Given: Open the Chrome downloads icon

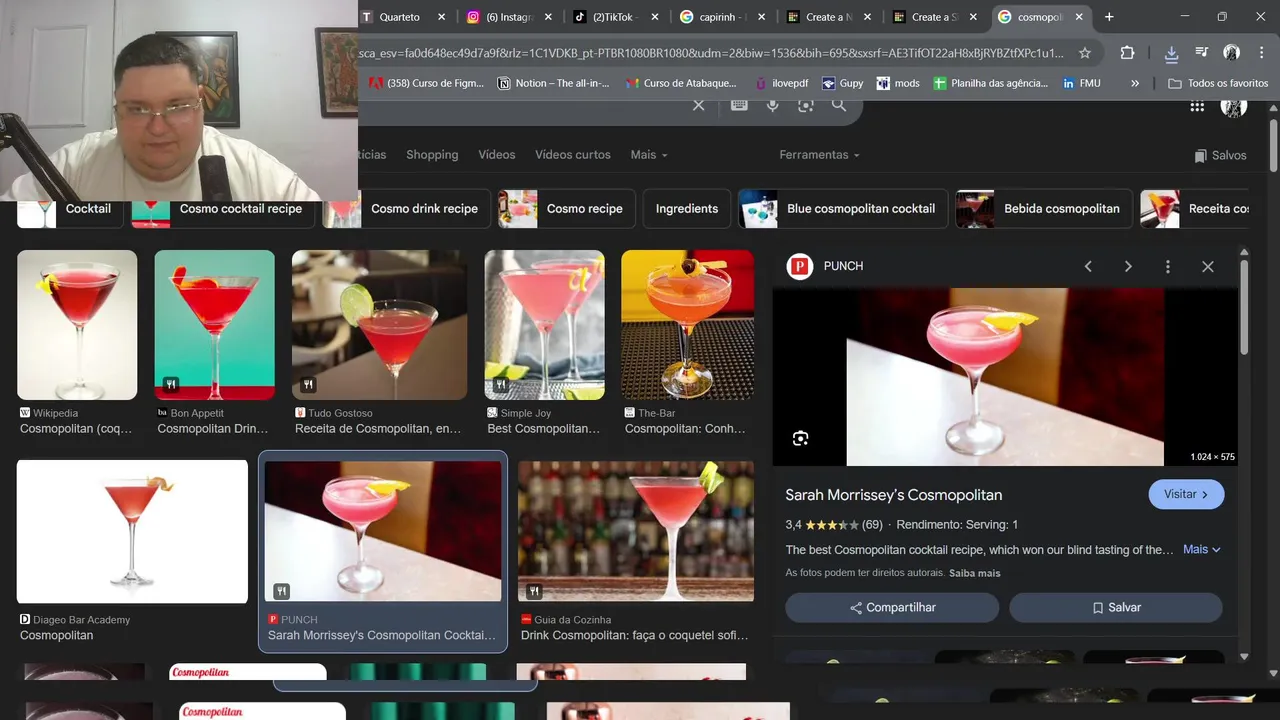Looking at the screenshot, I should pos(1171,53).
